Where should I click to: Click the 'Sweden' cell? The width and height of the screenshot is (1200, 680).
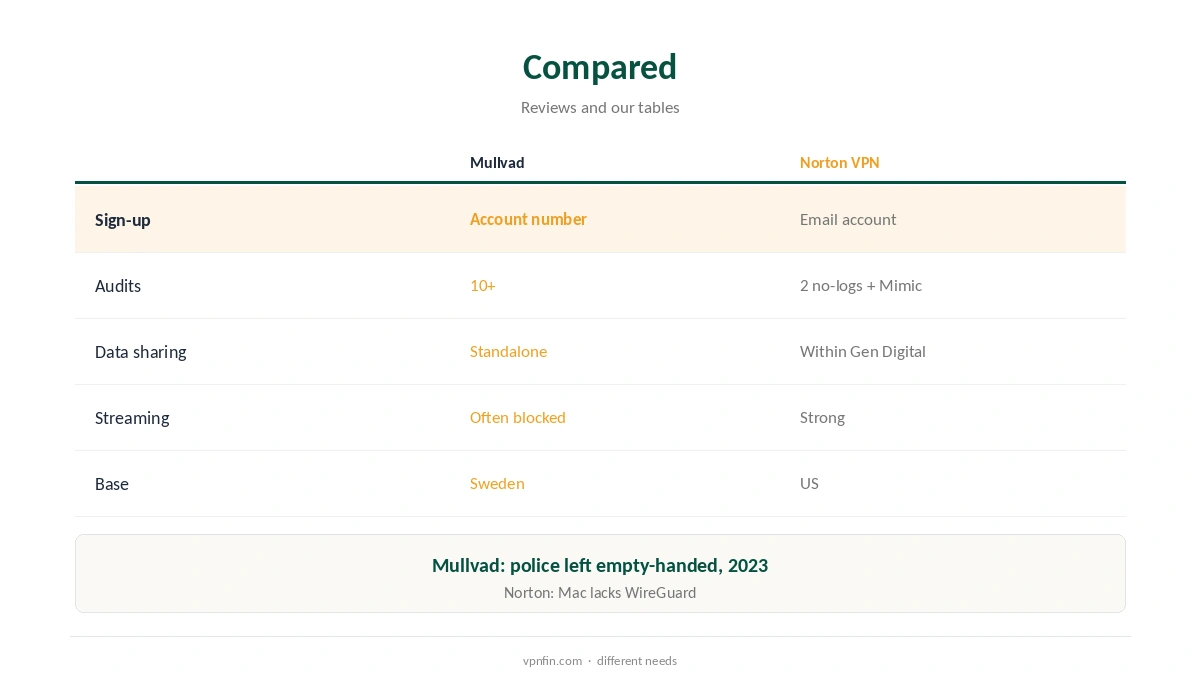497,483
